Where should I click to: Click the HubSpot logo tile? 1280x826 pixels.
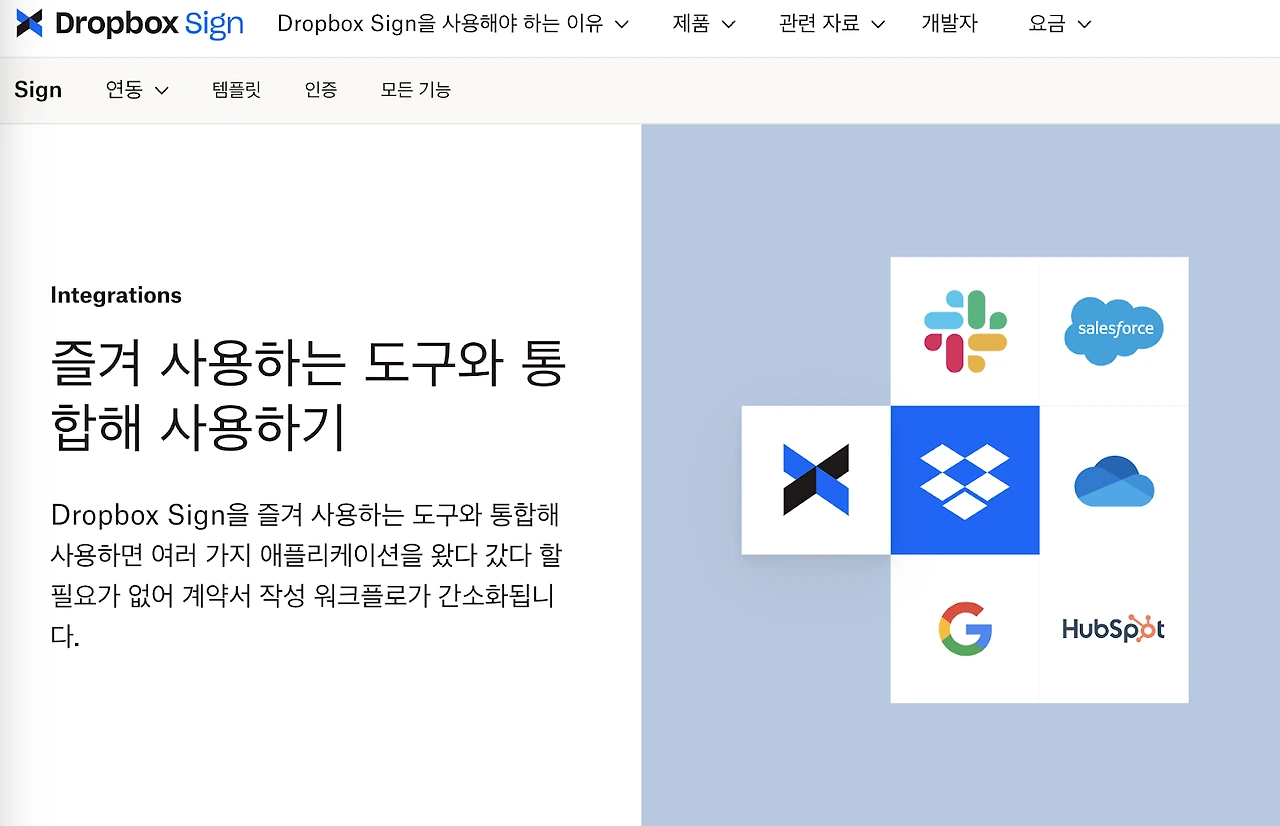(1114, 629)
